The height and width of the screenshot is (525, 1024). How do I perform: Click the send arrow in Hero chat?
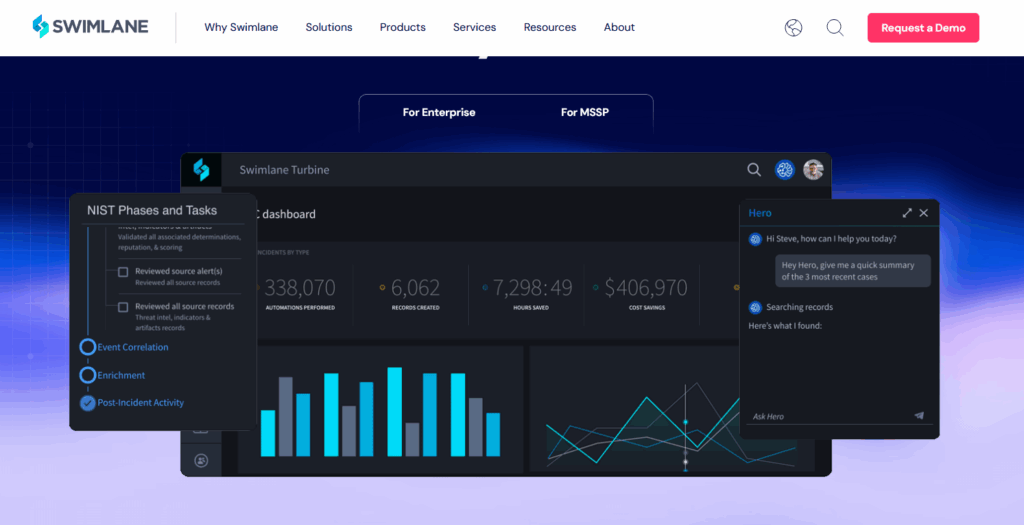pyautogui.click(x=919, y=416)
